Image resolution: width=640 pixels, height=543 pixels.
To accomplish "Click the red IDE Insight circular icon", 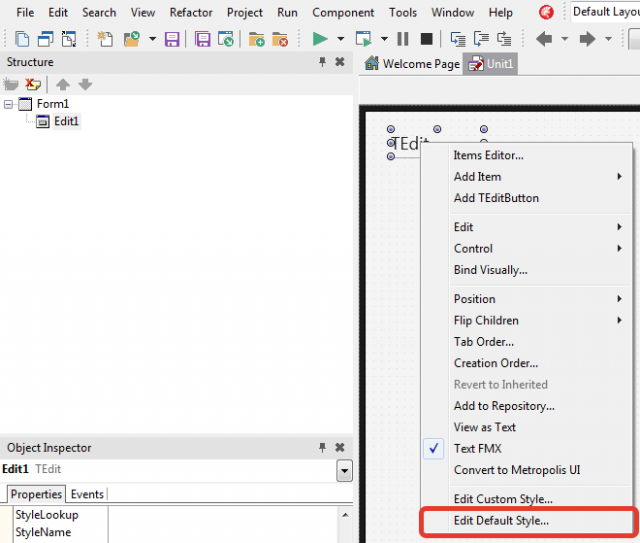I will (x=546, y=12).
